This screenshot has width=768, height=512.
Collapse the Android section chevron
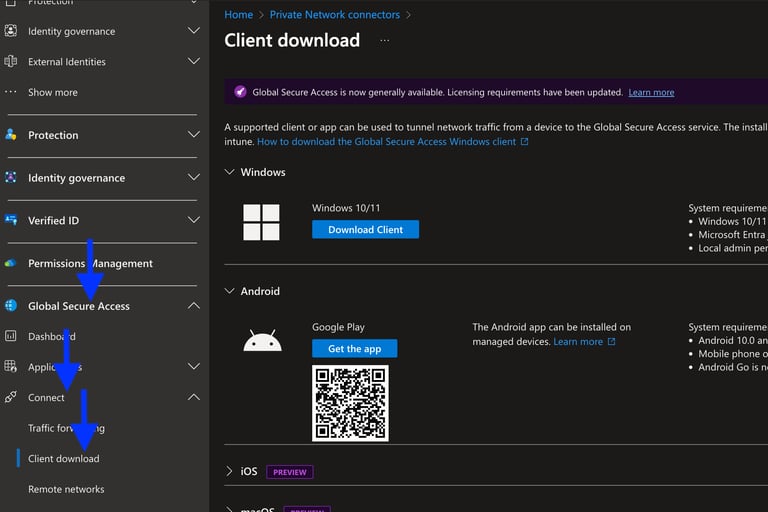[x=229, y=291]
